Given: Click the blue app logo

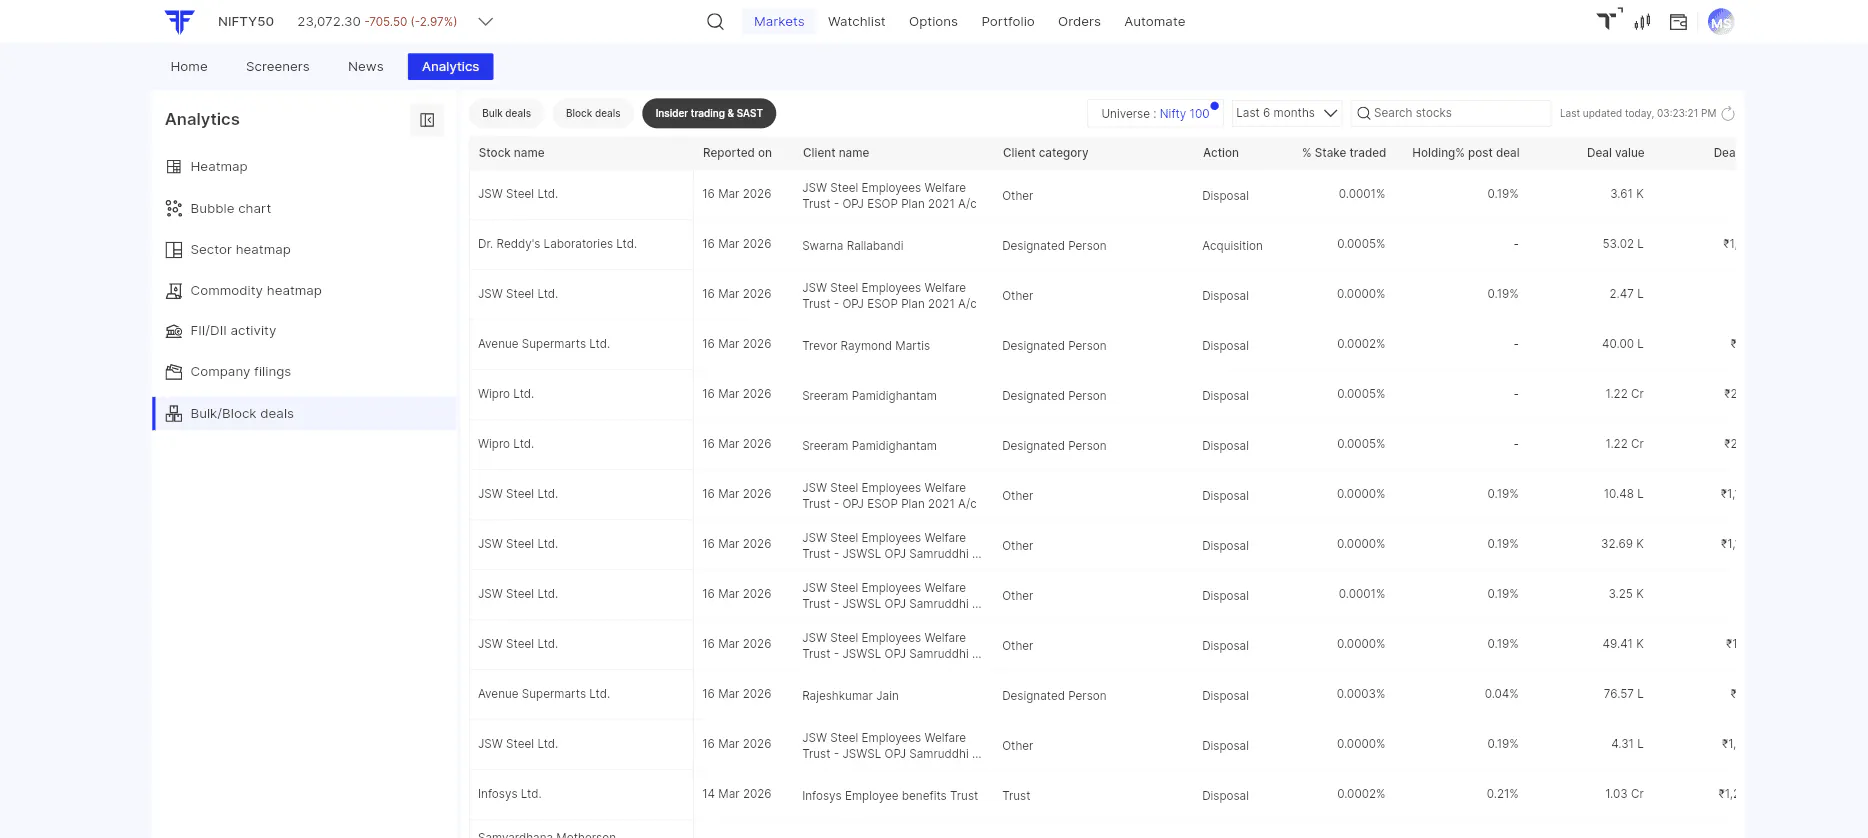Looking at the screenshot, I should coord(179,21).
